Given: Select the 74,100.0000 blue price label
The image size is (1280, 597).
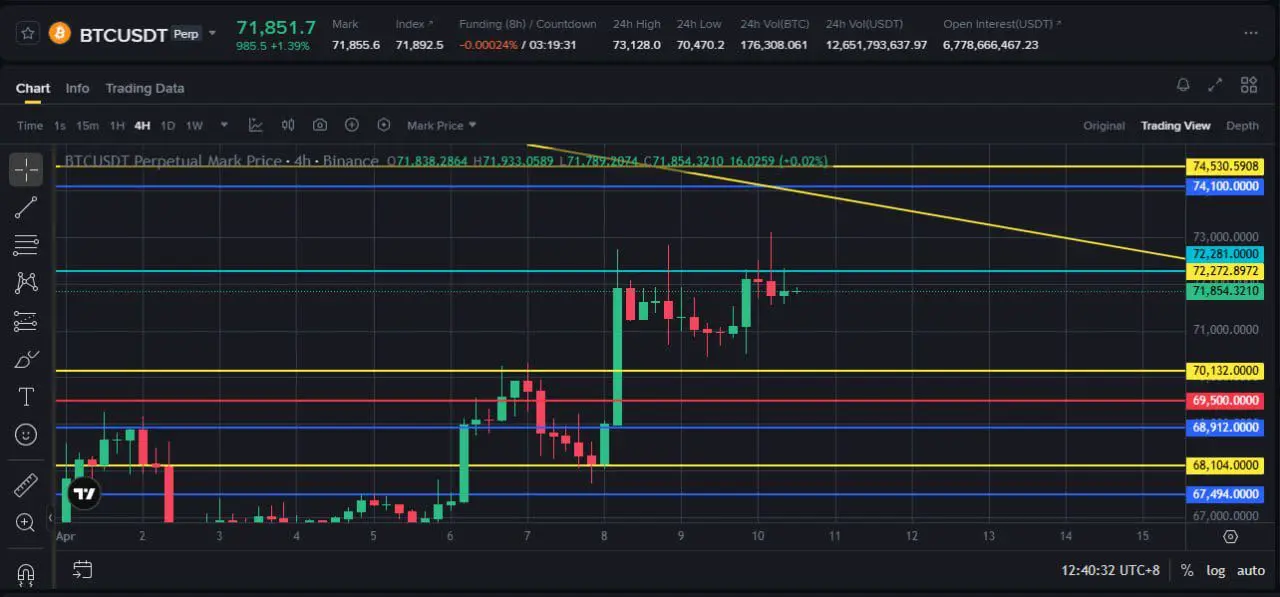Looking at the screenshot, I should pos(1226,187).
